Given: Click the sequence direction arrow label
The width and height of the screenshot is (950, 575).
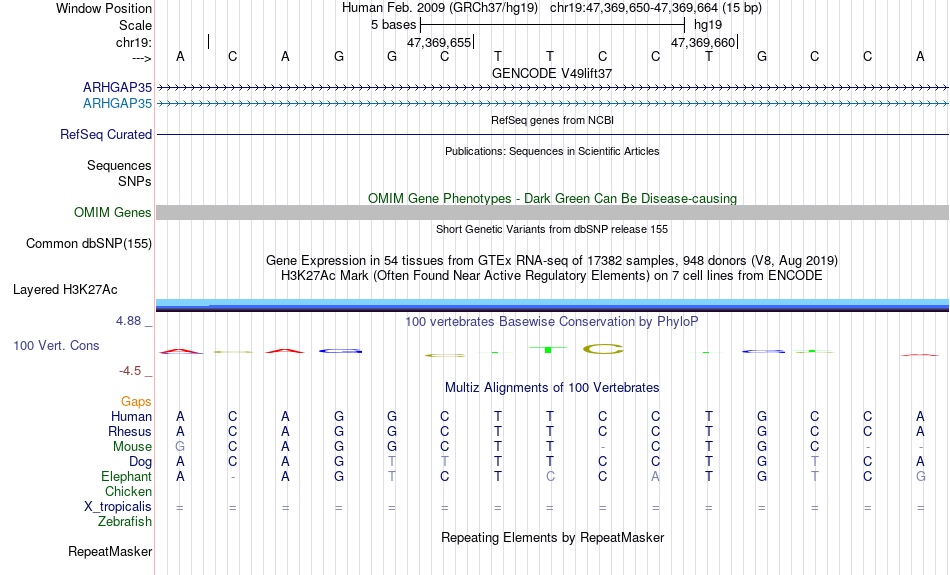Looking at the screenshot, I should (x=142, y=58).
